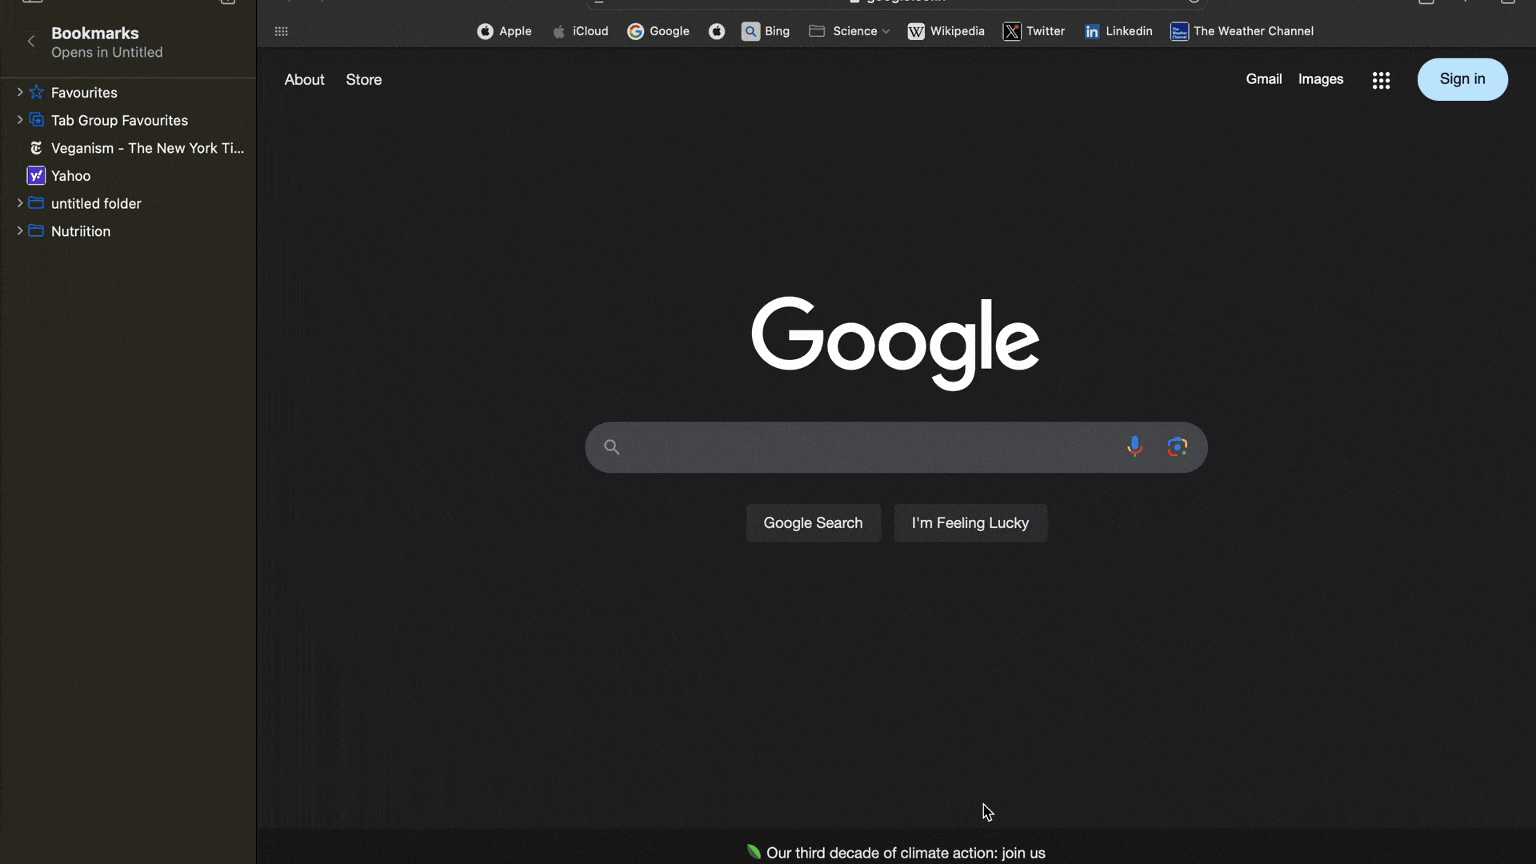Click the I'm Feeling Lucky button

970,523
